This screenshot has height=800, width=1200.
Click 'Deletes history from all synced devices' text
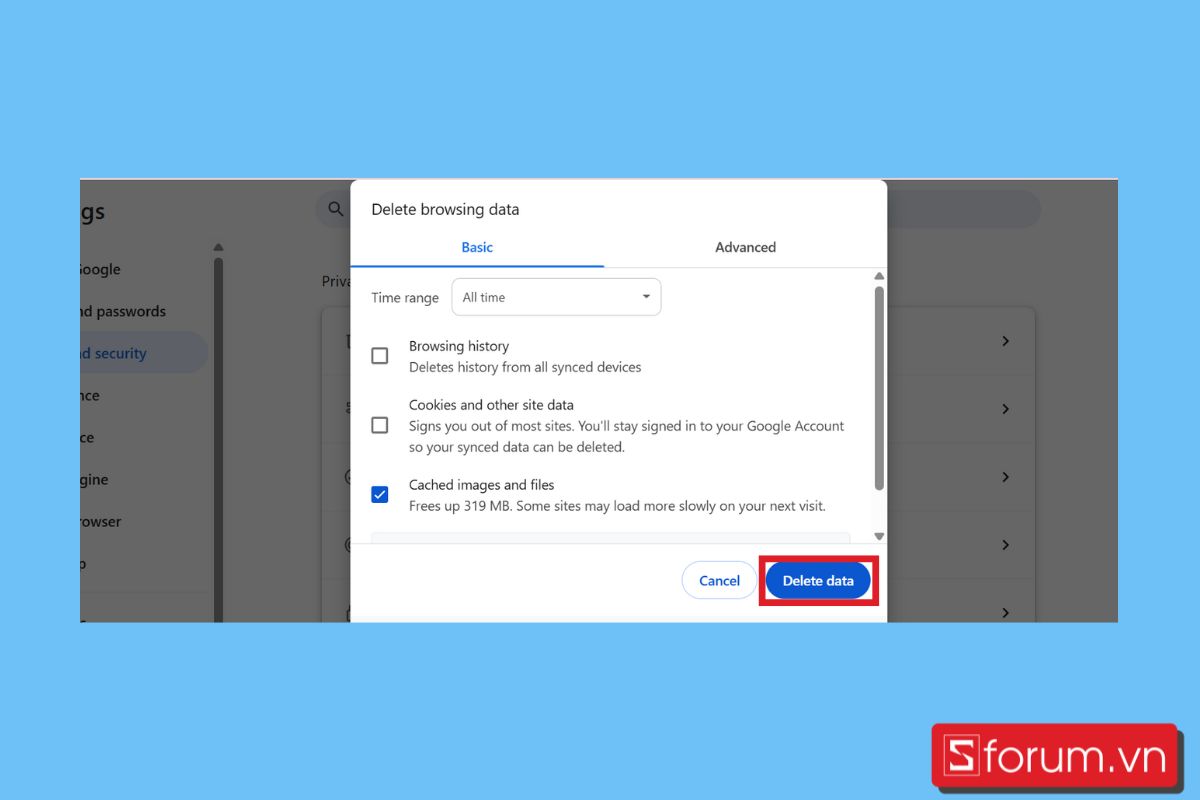[525, 367]
